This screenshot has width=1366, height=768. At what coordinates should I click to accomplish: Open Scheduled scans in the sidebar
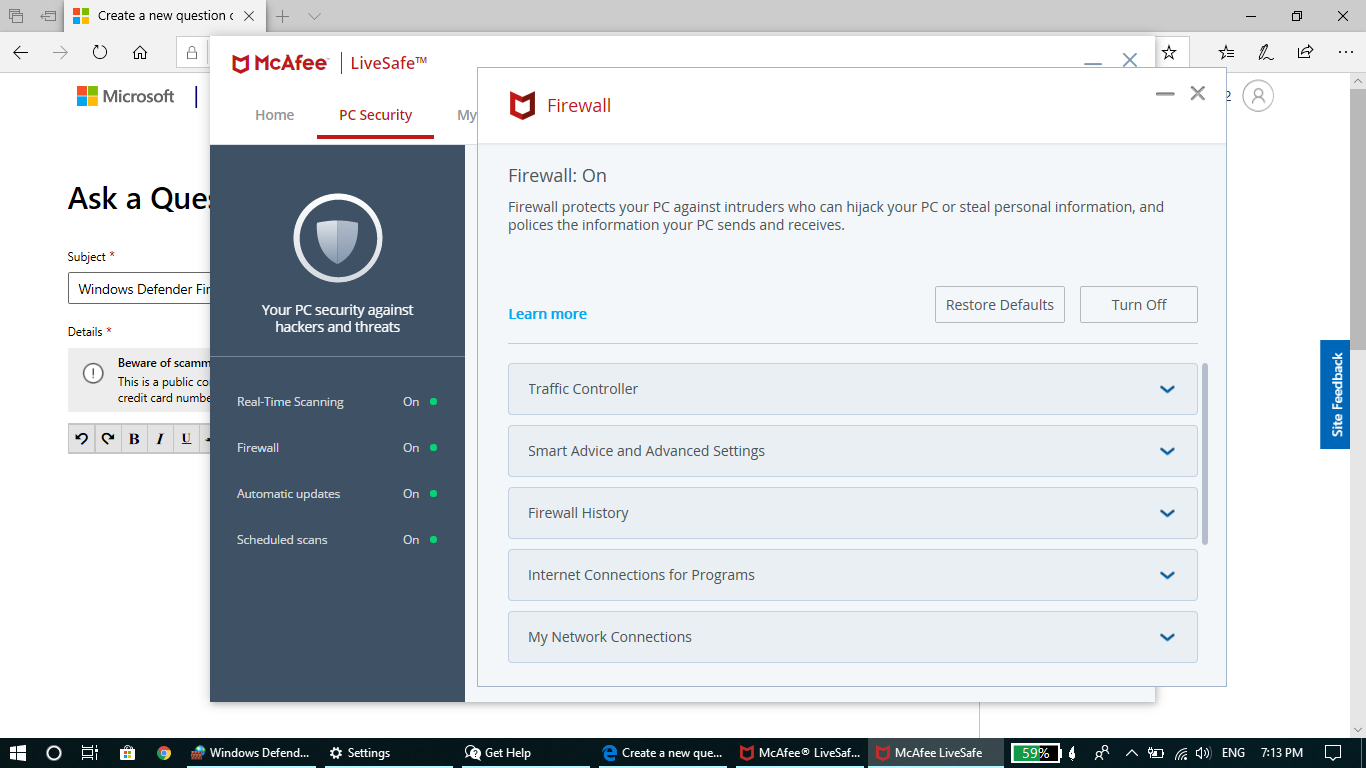click(x=337, y=540)
